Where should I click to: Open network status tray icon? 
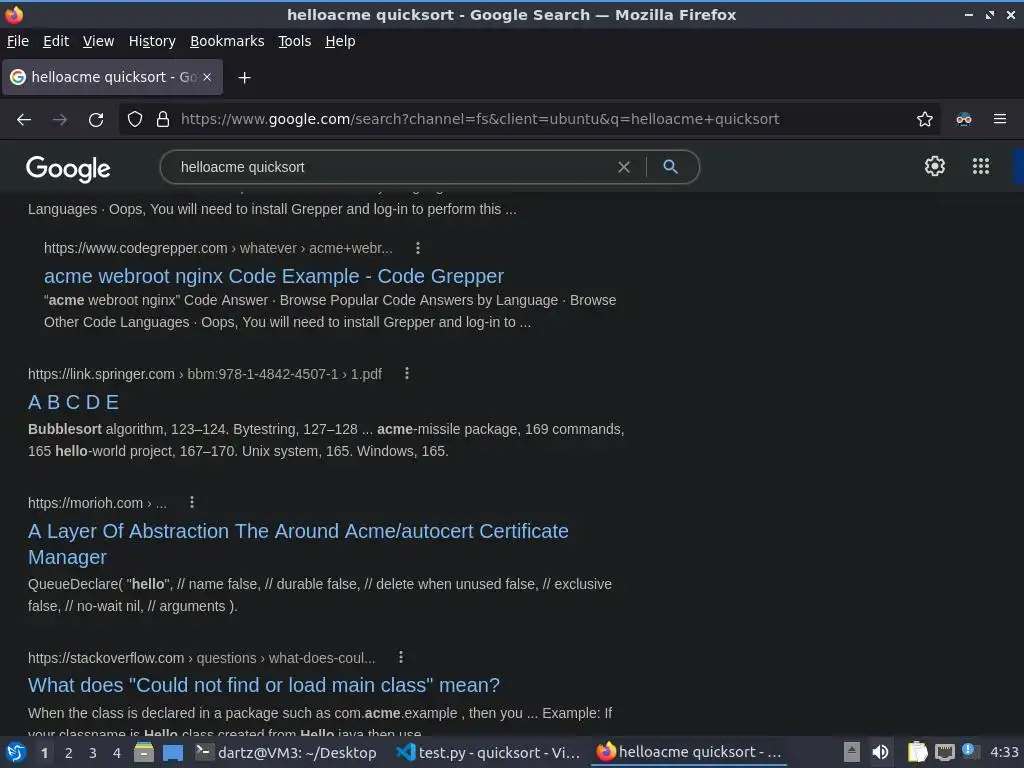pos(944,752)
